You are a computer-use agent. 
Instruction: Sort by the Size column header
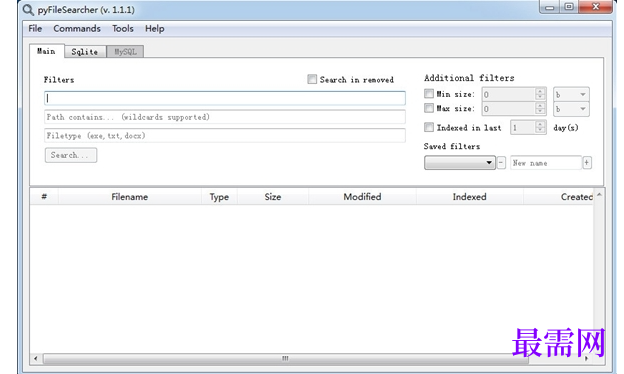(x=273, y=197)
